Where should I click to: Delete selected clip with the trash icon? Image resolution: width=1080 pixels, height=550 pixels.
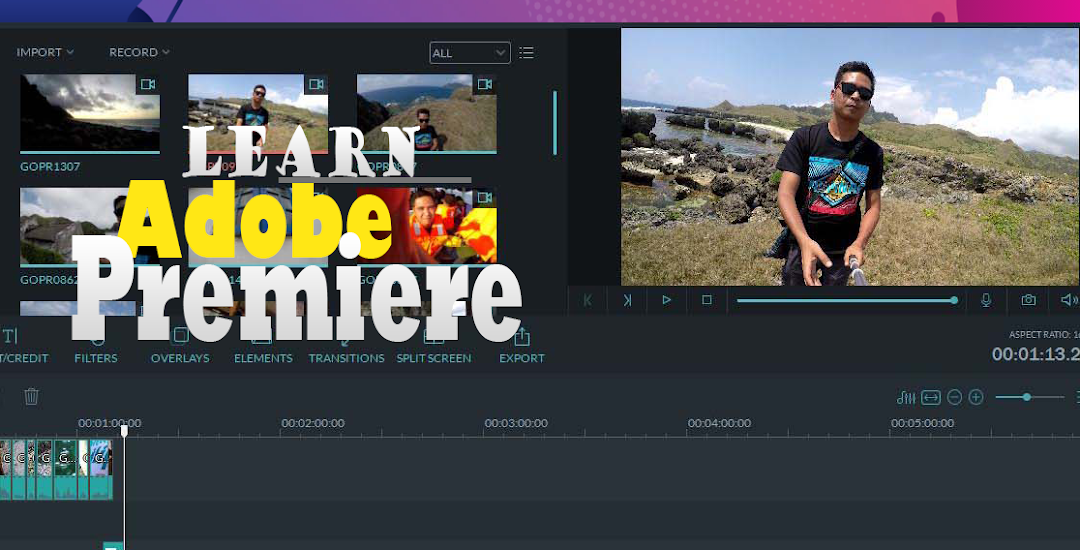(32, 396)
